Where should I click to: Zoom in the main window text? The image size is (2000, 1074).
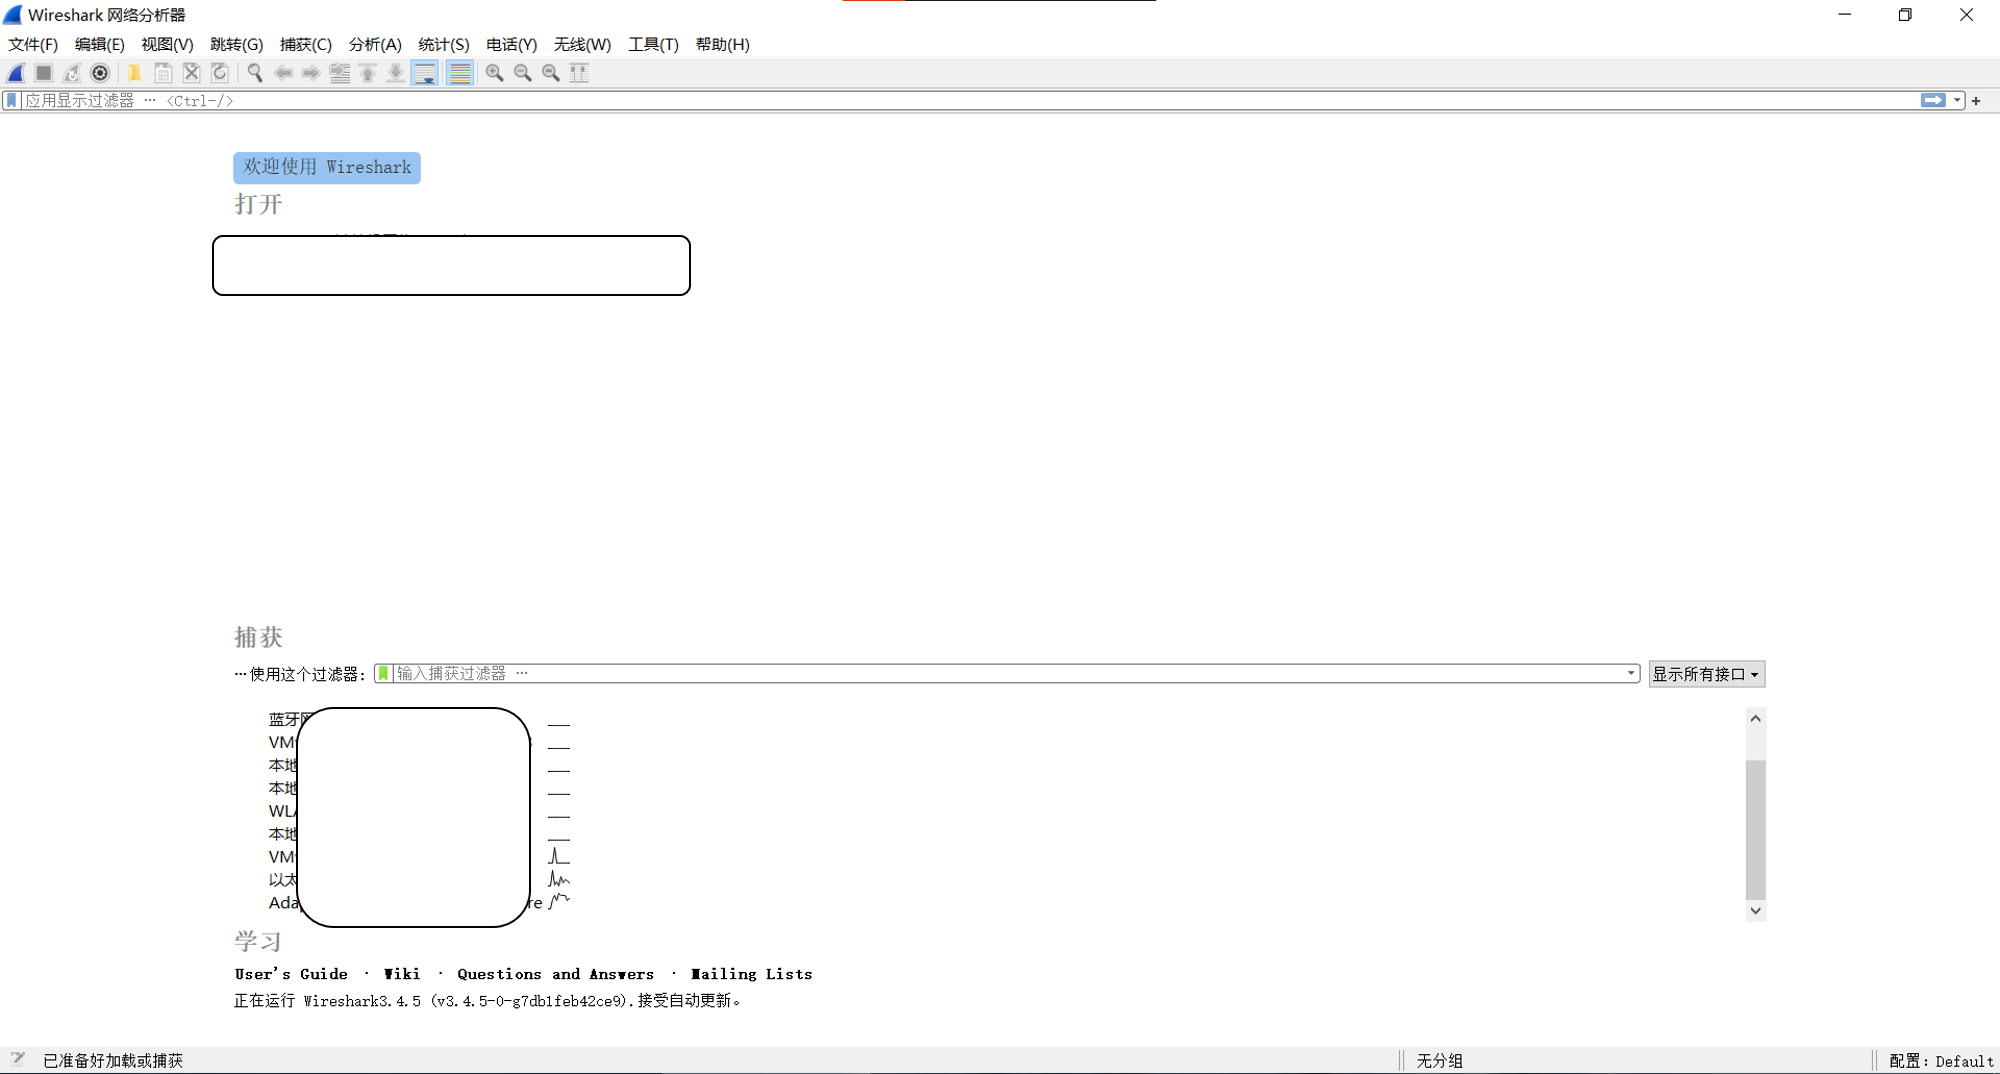click(x=494, y=73)
